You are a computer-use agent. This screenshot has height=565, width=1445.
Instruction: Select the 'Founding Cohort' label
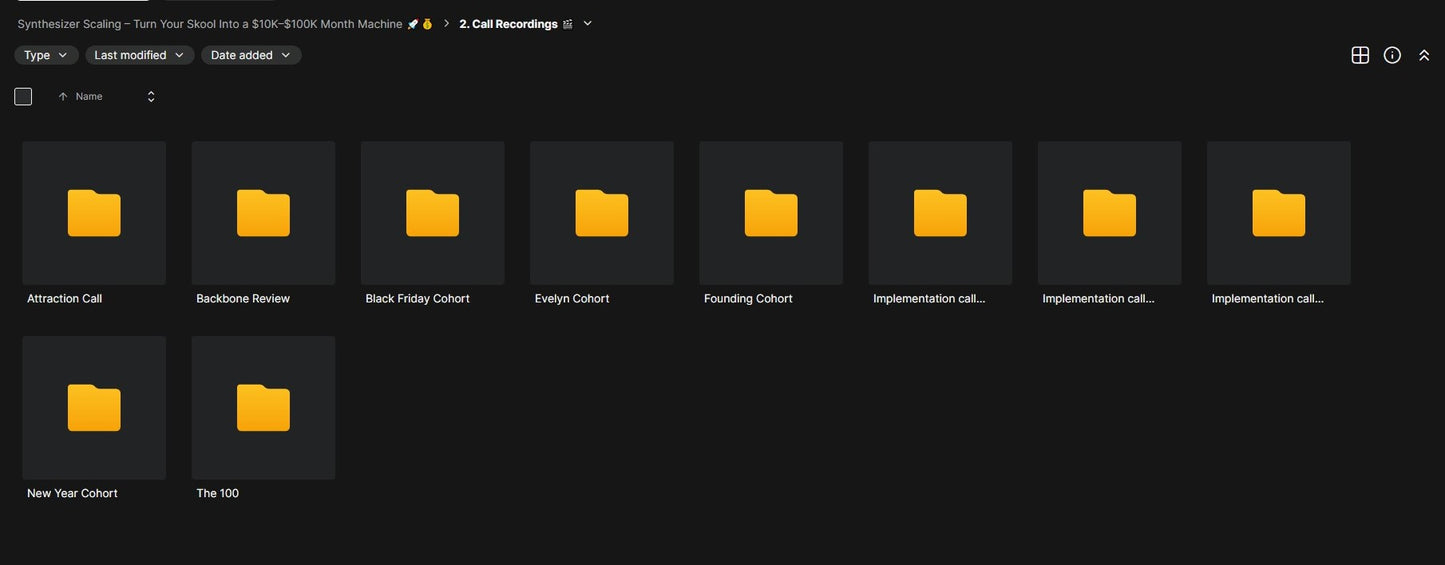(x=748, y=298)
